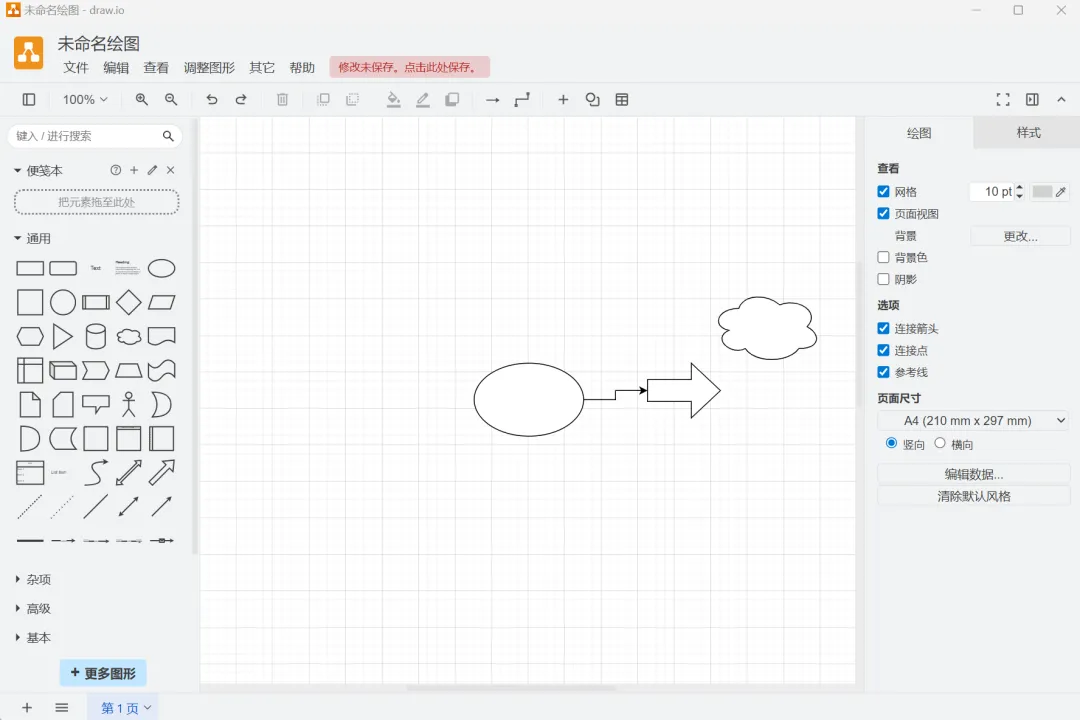Edit the scratchpad with pencil icon
This screenshot has height=720, width=1080.
click(x=152, y=170)
